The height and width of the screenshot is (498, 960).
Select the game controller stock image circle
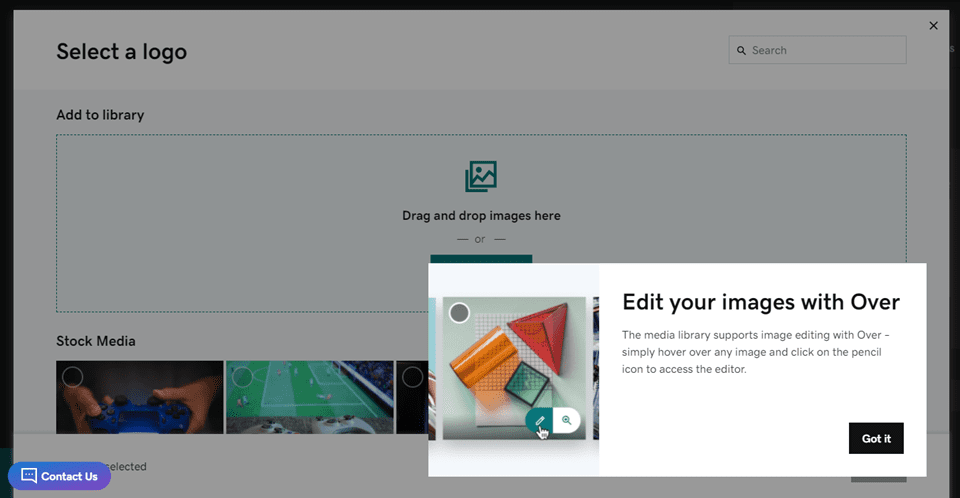[x=73, y=377]
